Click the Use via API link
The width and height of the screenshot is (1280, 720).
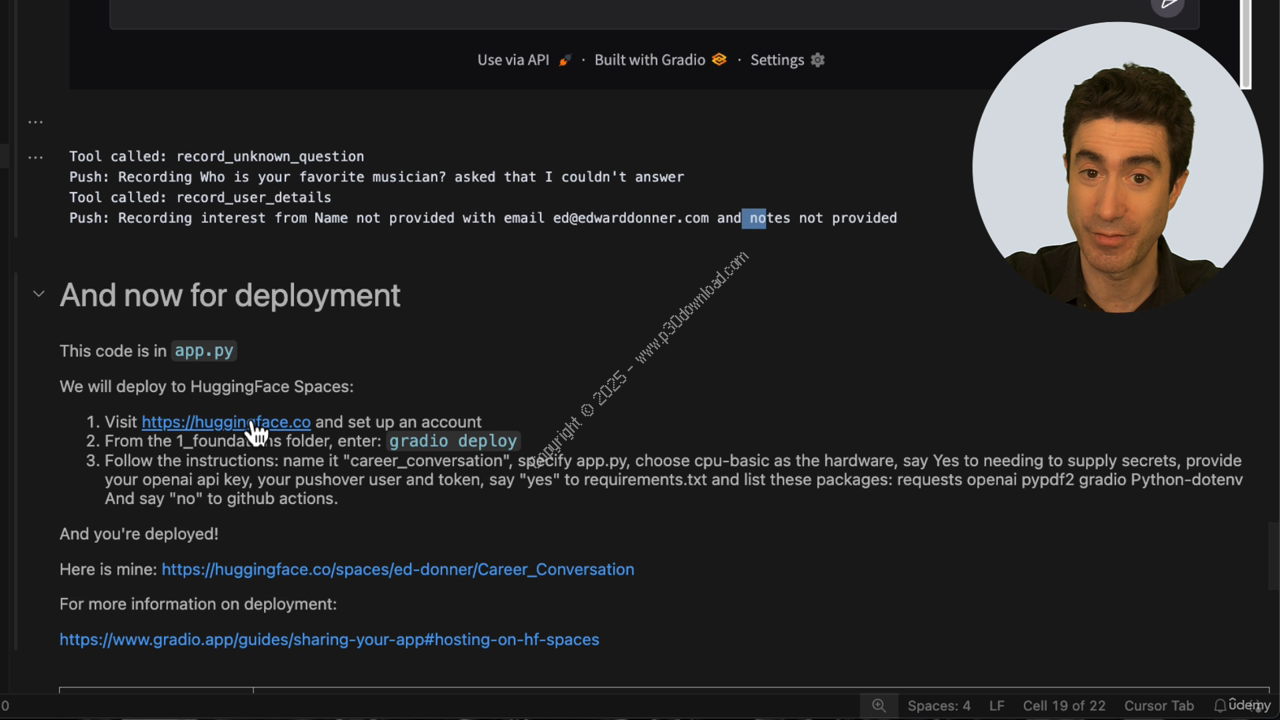tap(513, 60)
